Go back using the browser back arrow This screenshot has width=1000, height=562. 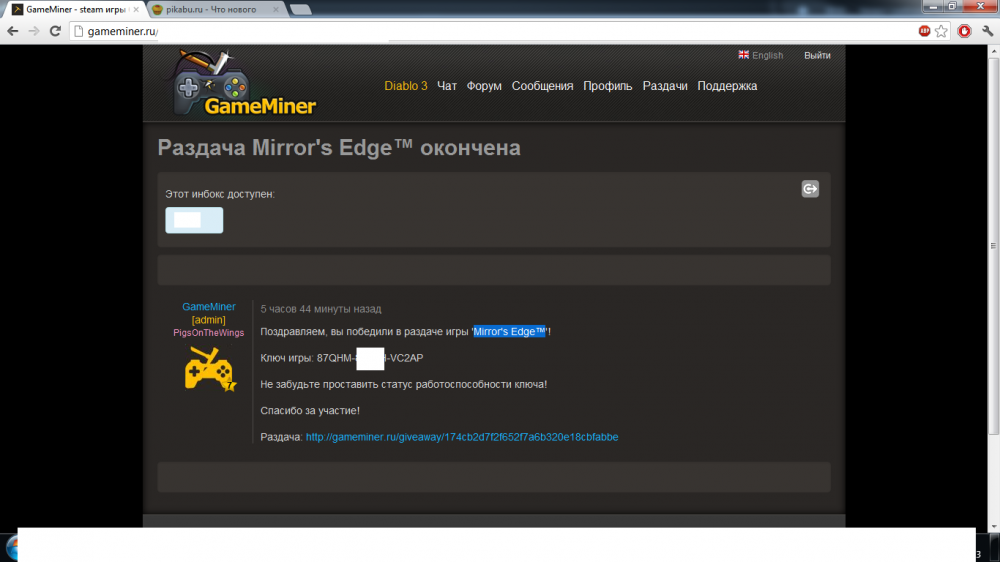pyautogui.click(x=13, y=31)
